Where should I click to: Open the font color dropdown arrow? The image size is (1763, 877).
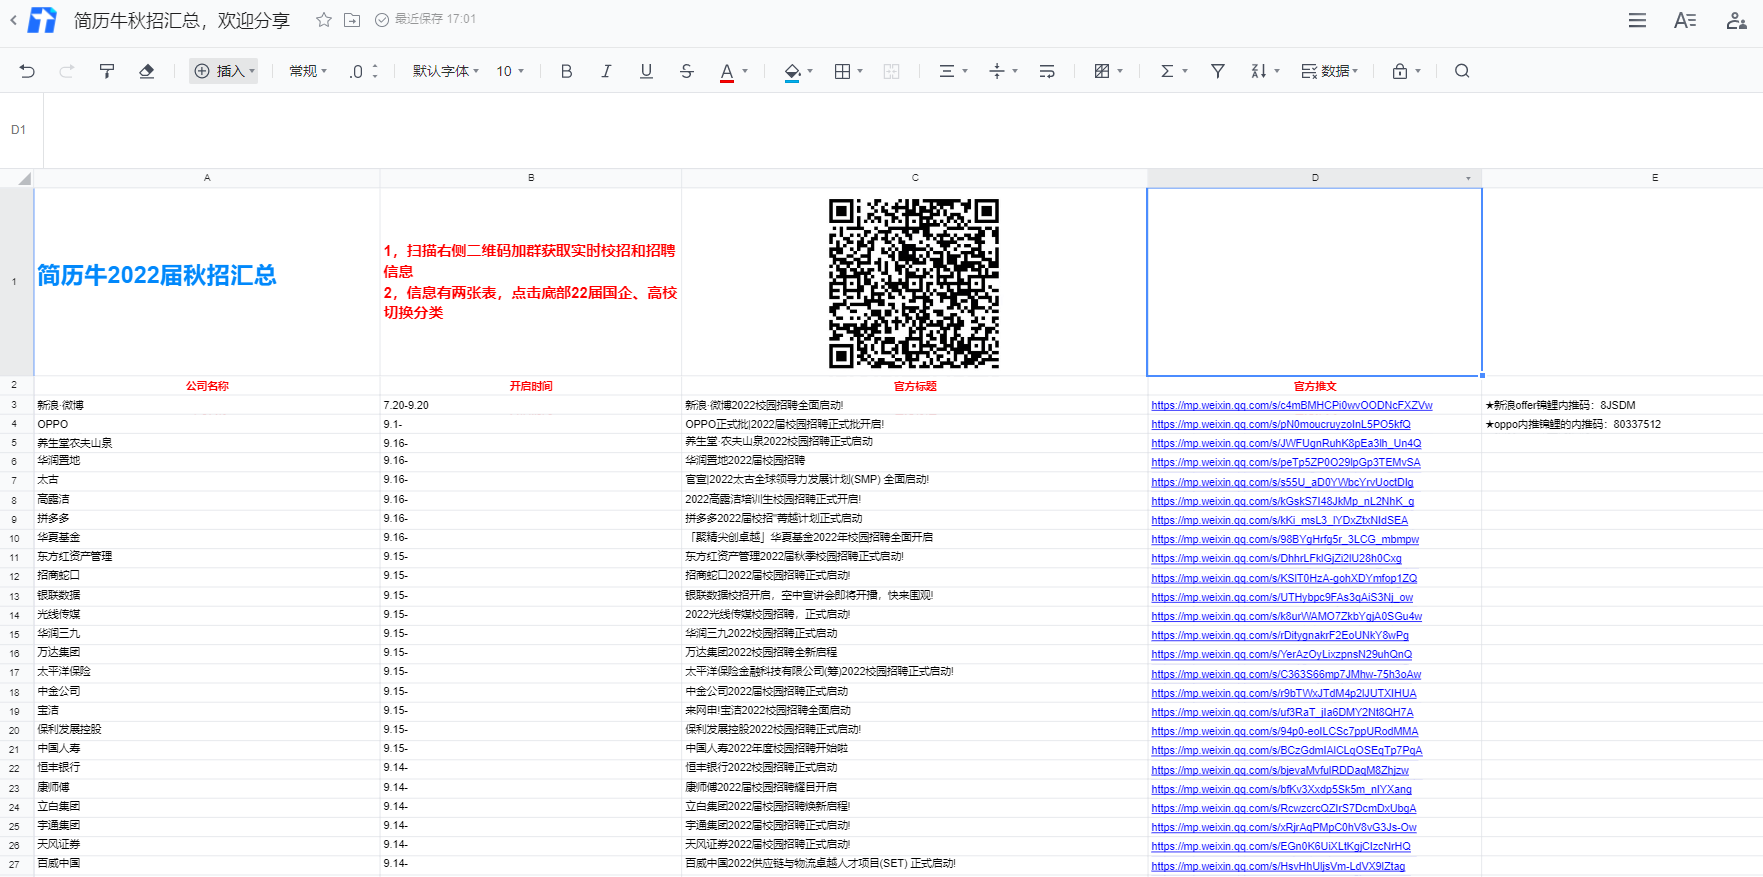point(745,71)
